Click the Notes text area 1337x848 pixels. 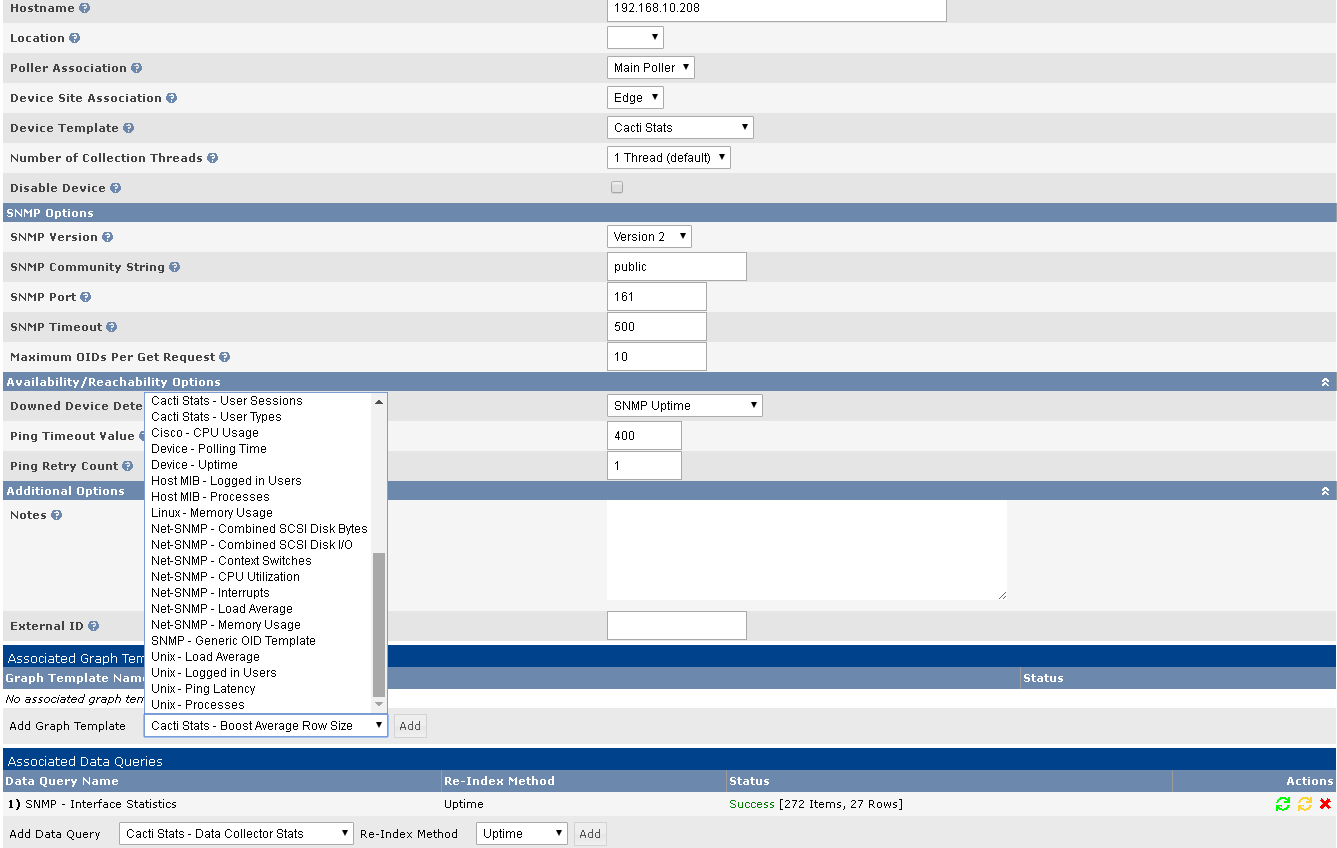click(807, 550)
